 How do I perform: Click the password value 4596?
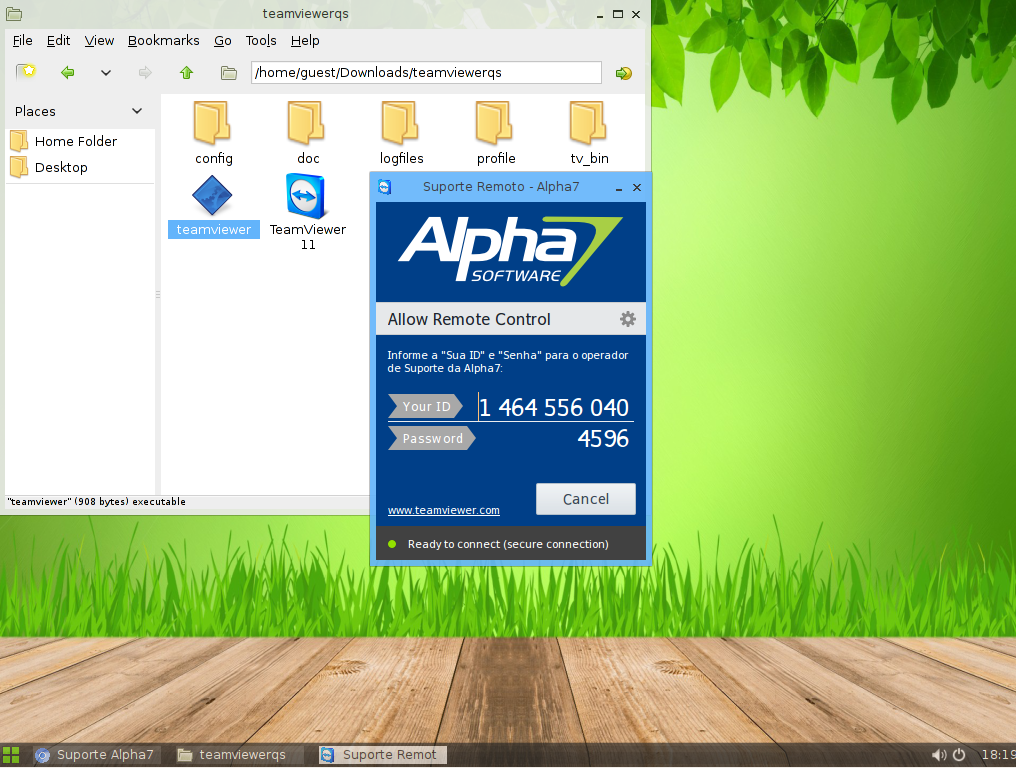[x=603, y=439]
